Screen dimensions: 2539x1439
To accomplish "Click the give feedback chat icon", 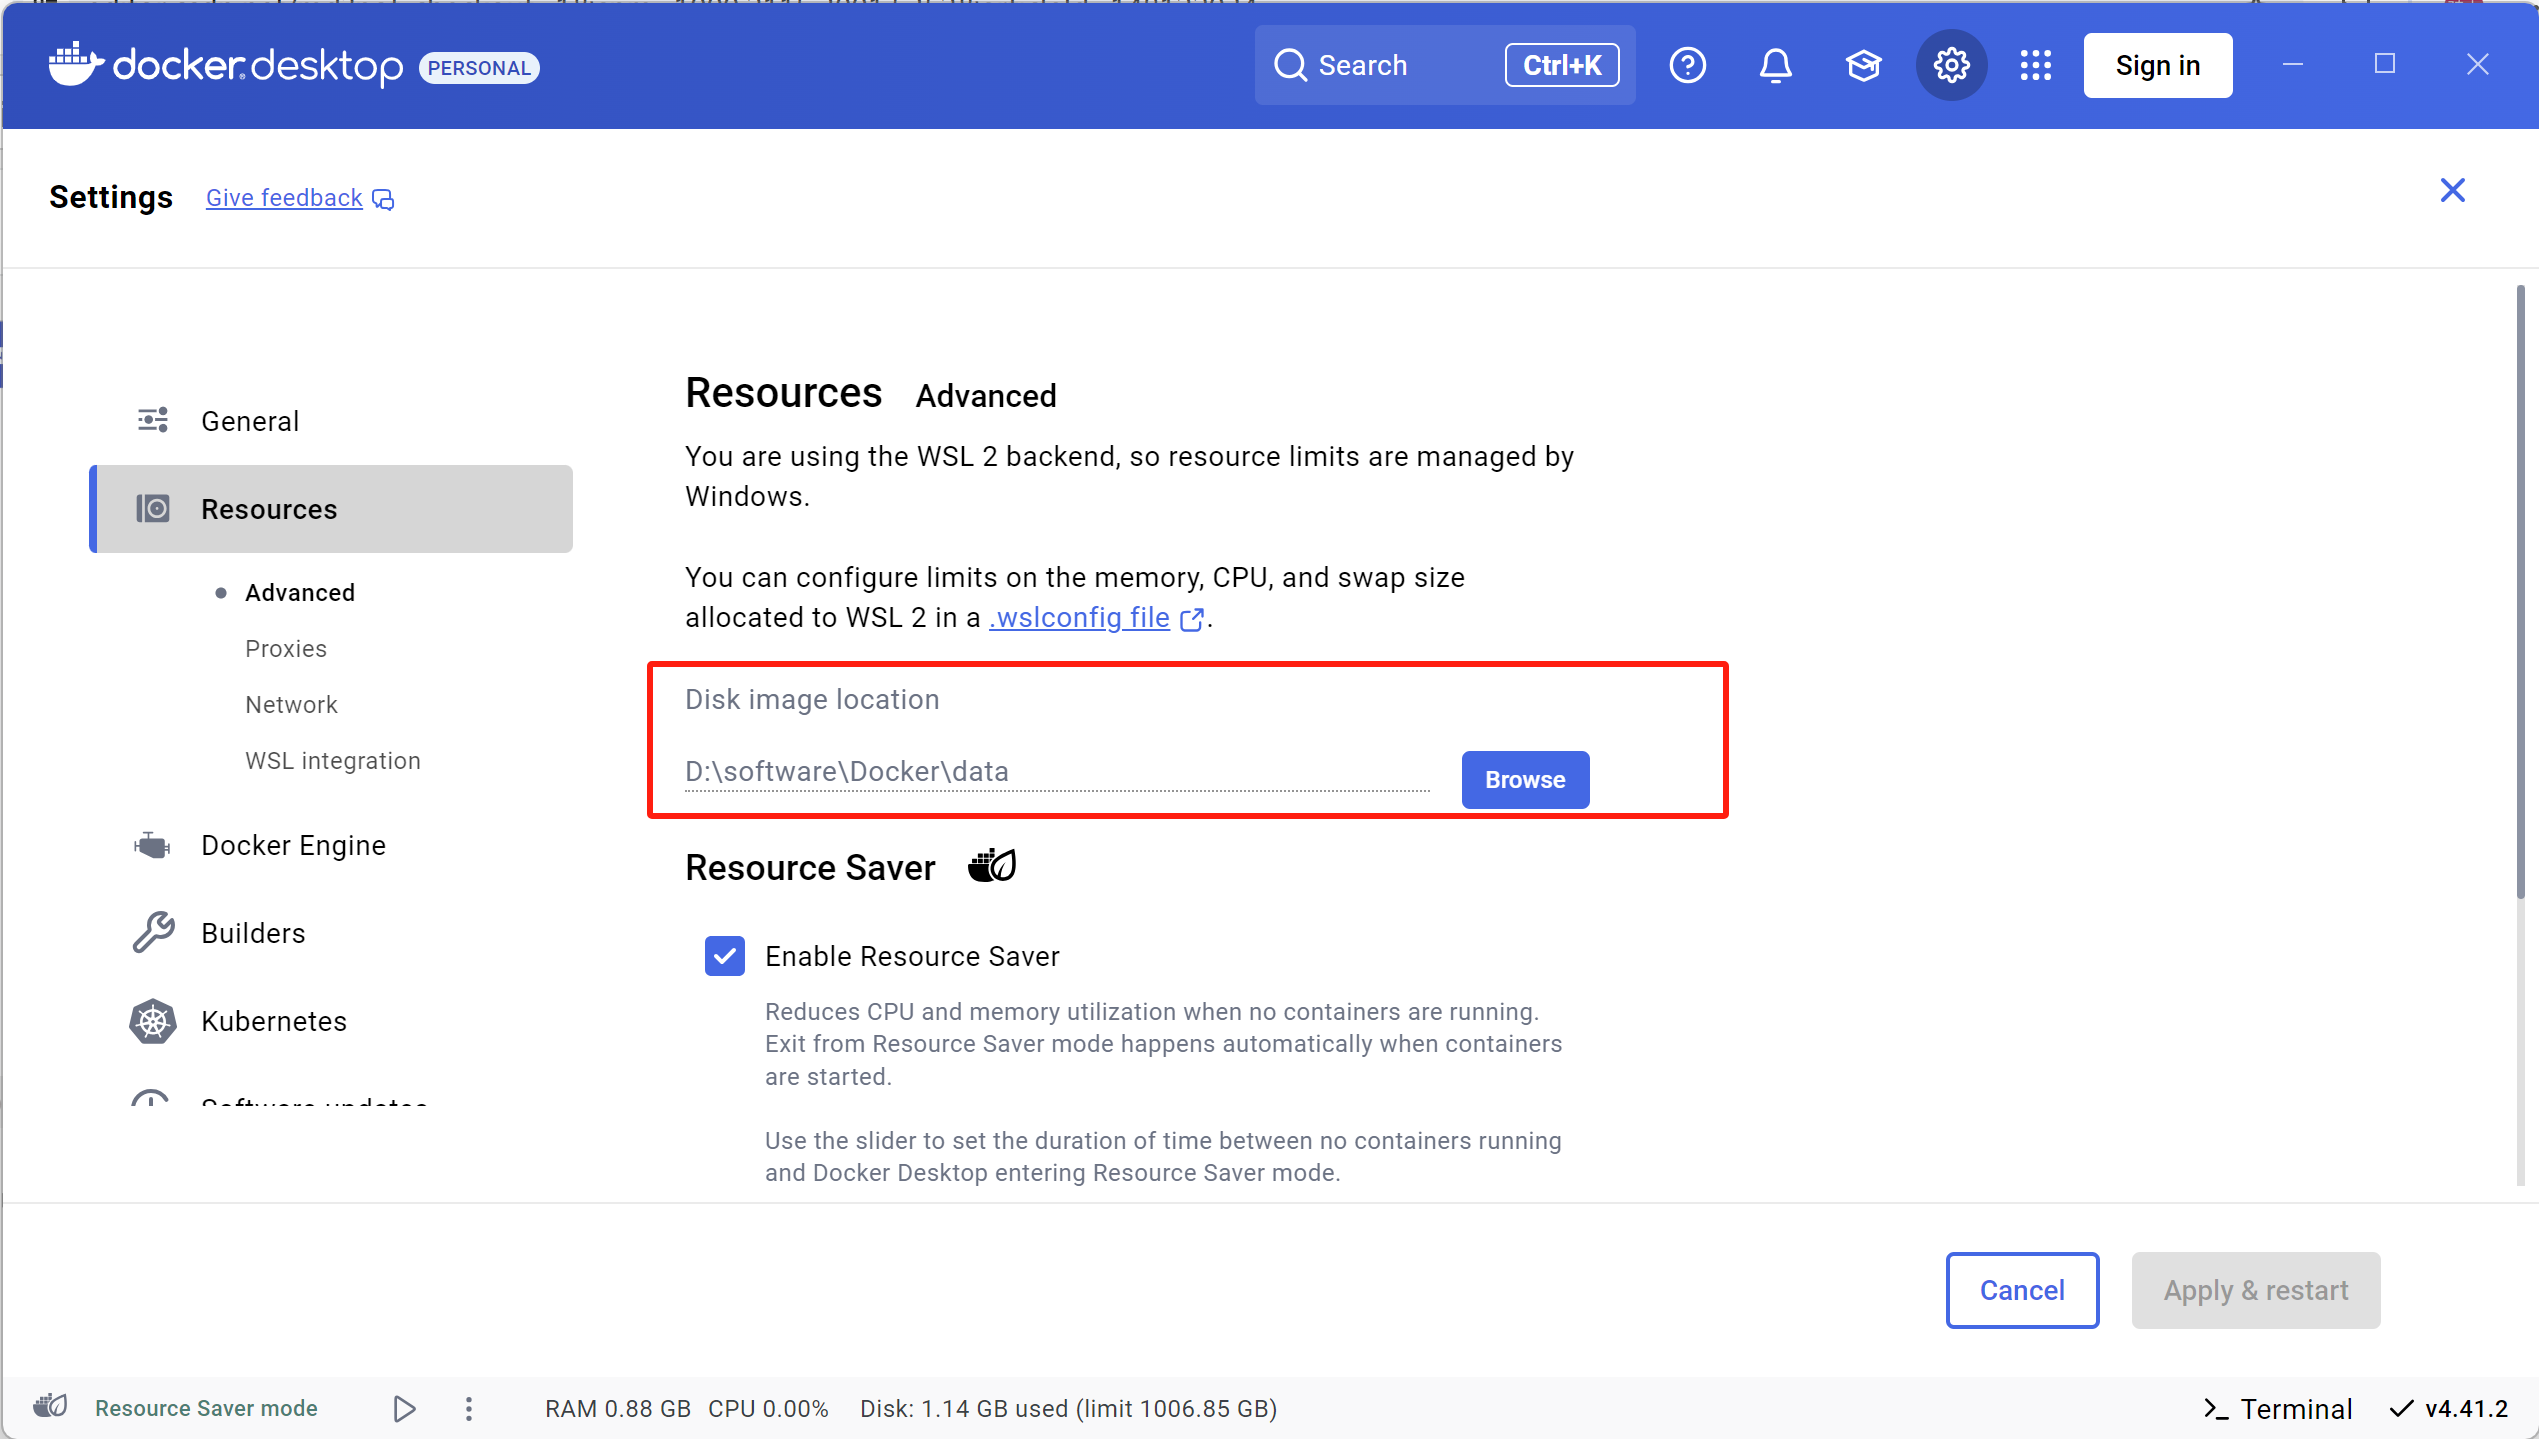I will pyautogui.click(x=383, y=199).
